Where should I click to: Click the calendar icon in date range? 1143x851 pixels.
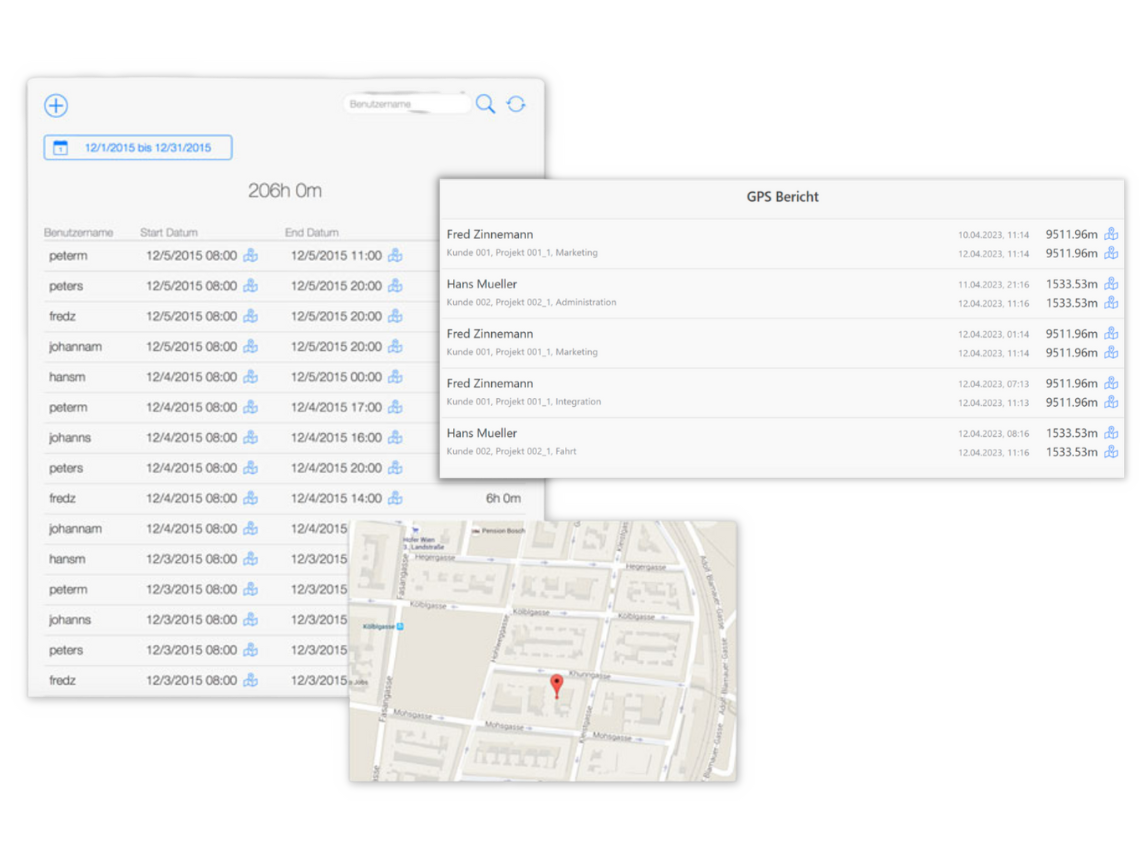pos(61,148)
